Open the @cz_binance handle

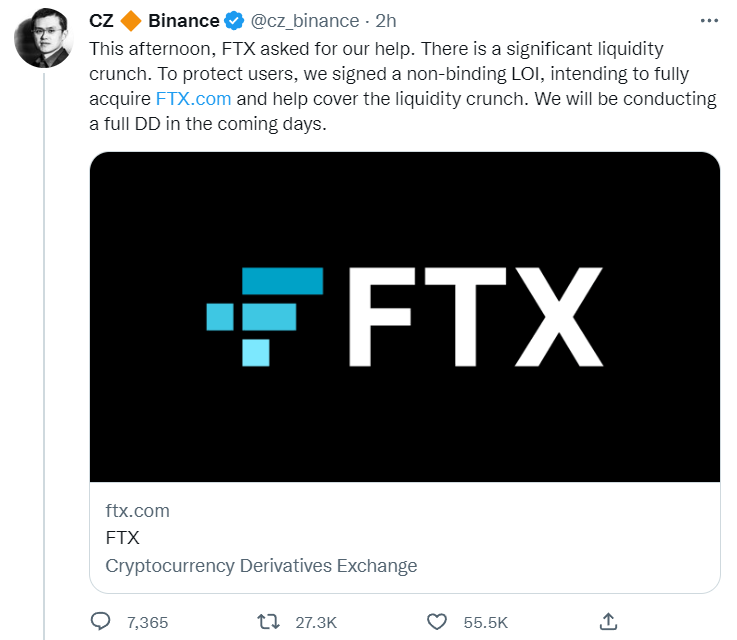[305, 21]
